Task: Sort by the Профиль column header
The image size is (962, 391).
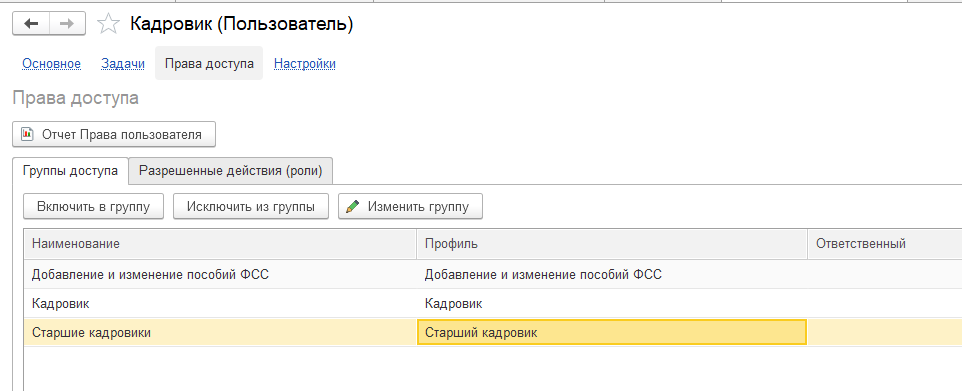Action: pyautogui.click(x=612, y=244)
